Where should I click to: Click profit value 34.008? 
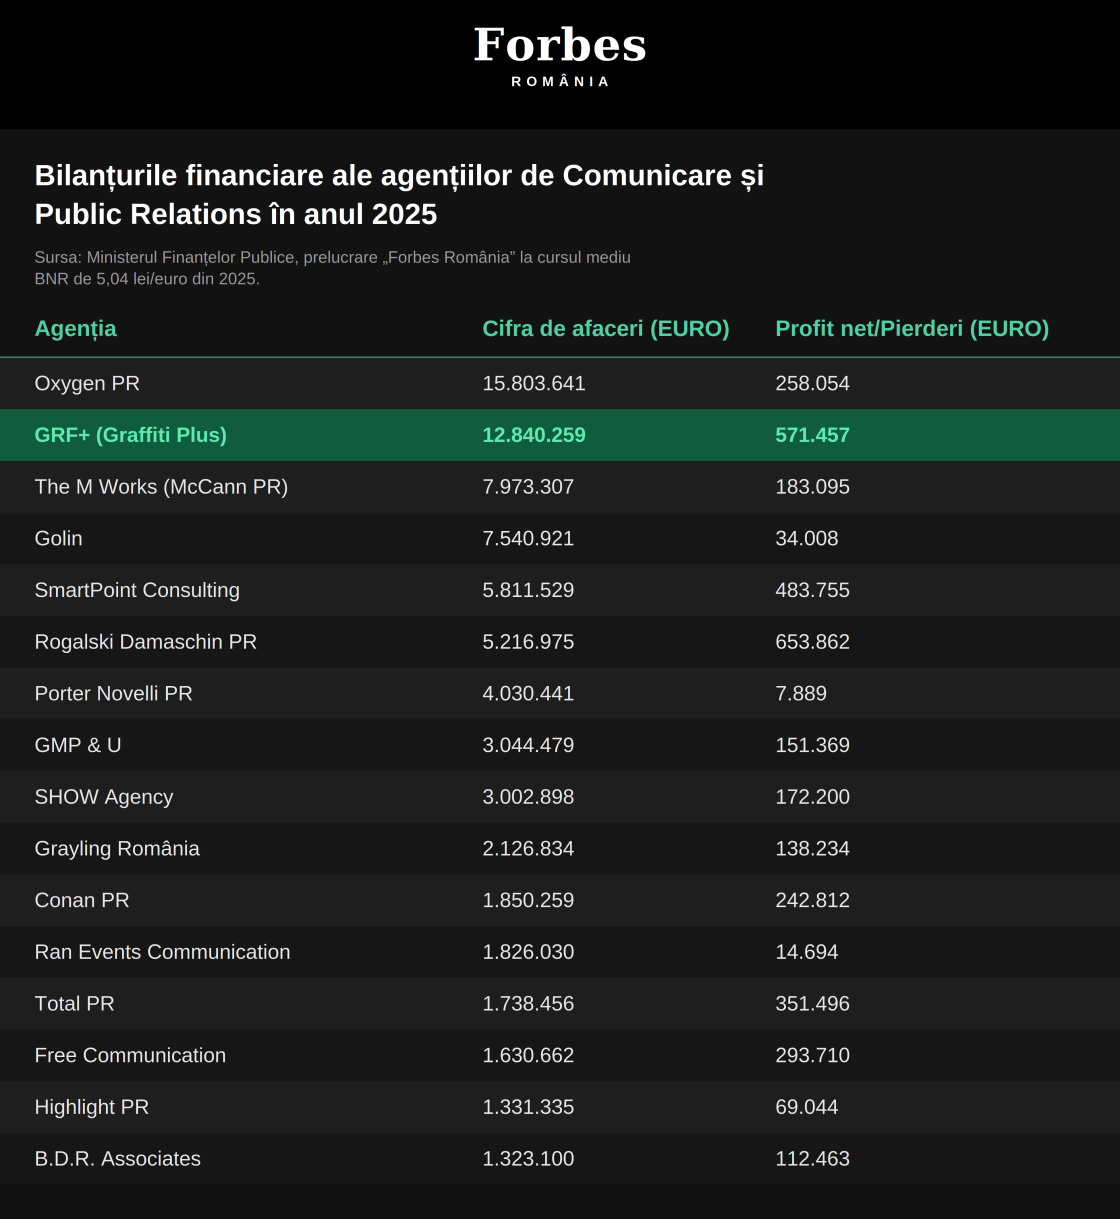[x=807, y=539]
